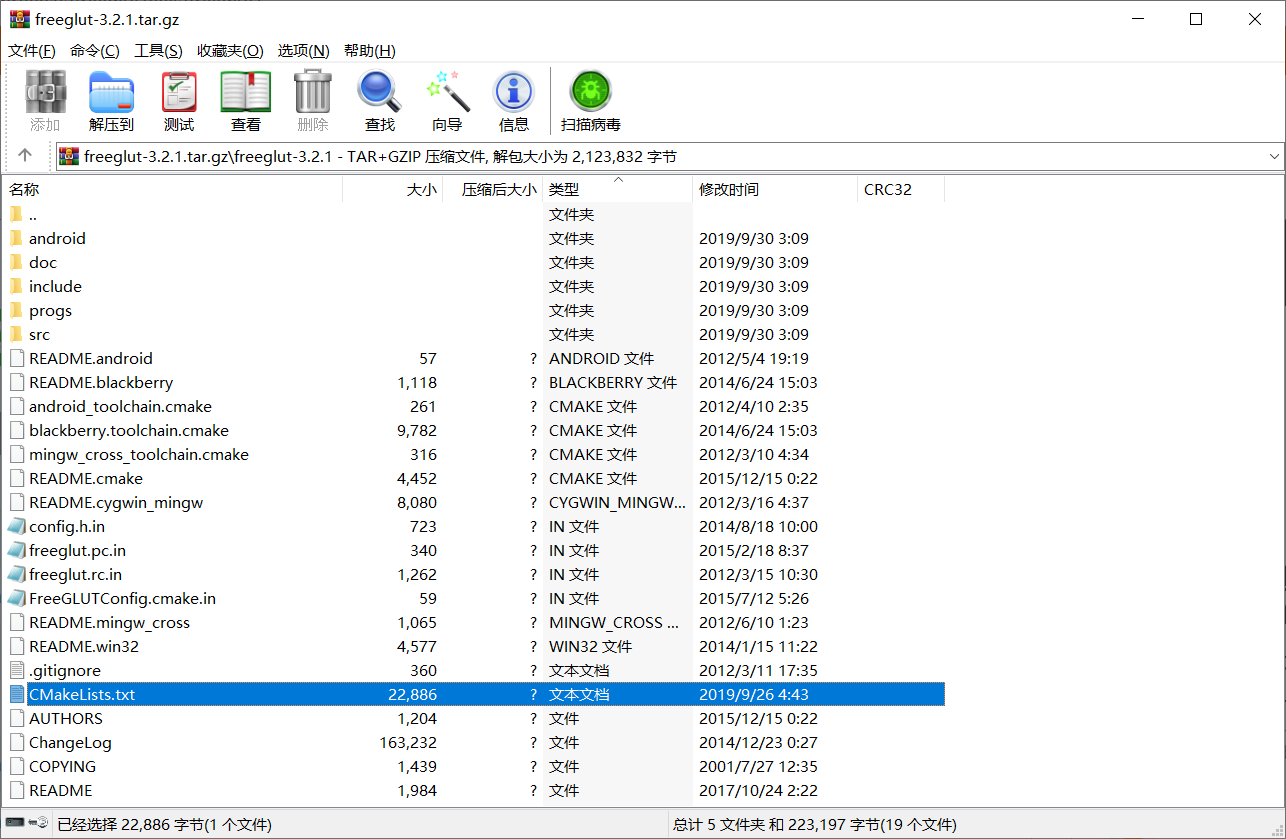Select android_toolchain.cmake file name
1286x839 pixels.
(x=120, y=406)
